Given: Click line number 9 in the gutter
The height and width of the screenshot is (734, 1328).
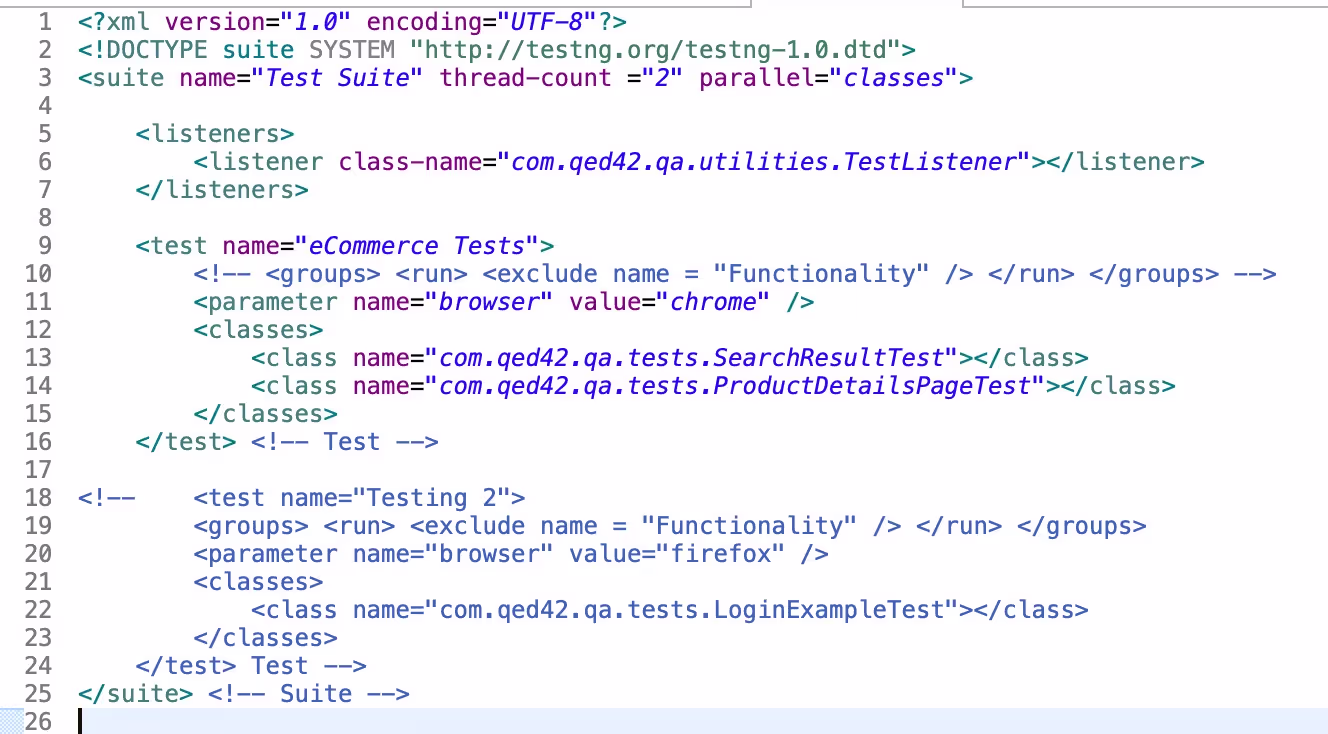Looking at the screenshot, I should 44,245.
